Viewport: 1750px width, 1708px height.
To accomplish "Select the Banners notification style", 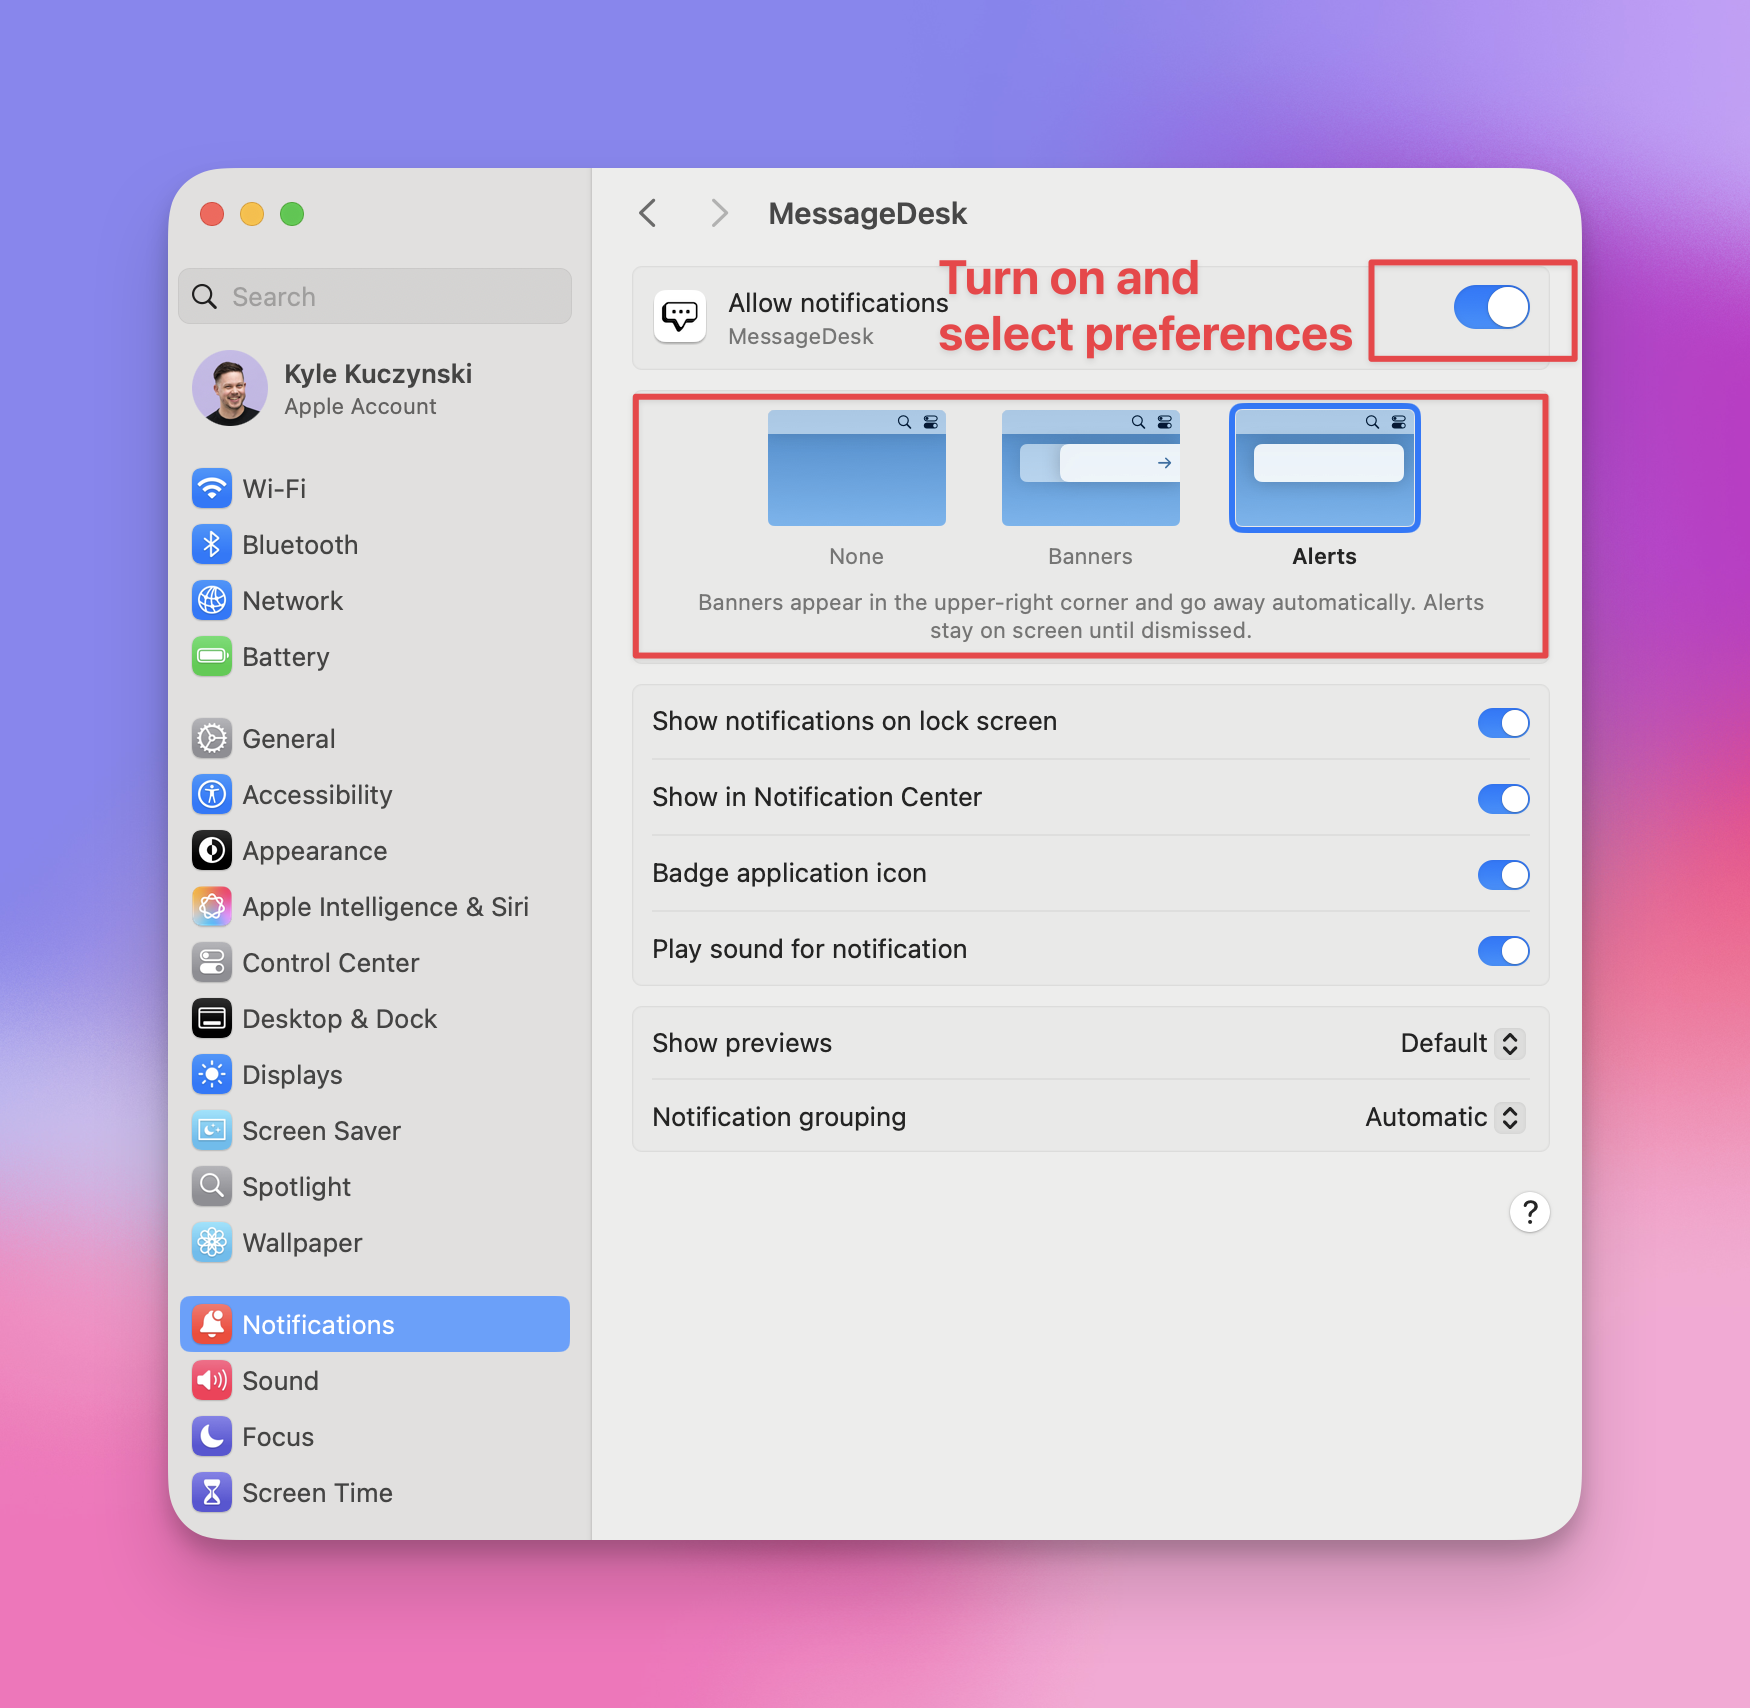I will pos(1089,468).
